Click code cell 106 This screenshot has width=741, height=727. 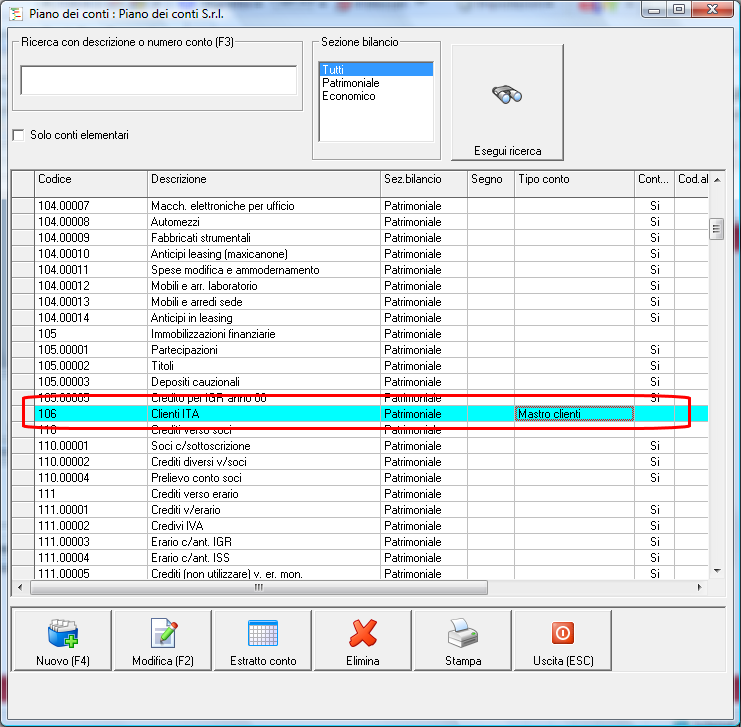tap(91, 414)
